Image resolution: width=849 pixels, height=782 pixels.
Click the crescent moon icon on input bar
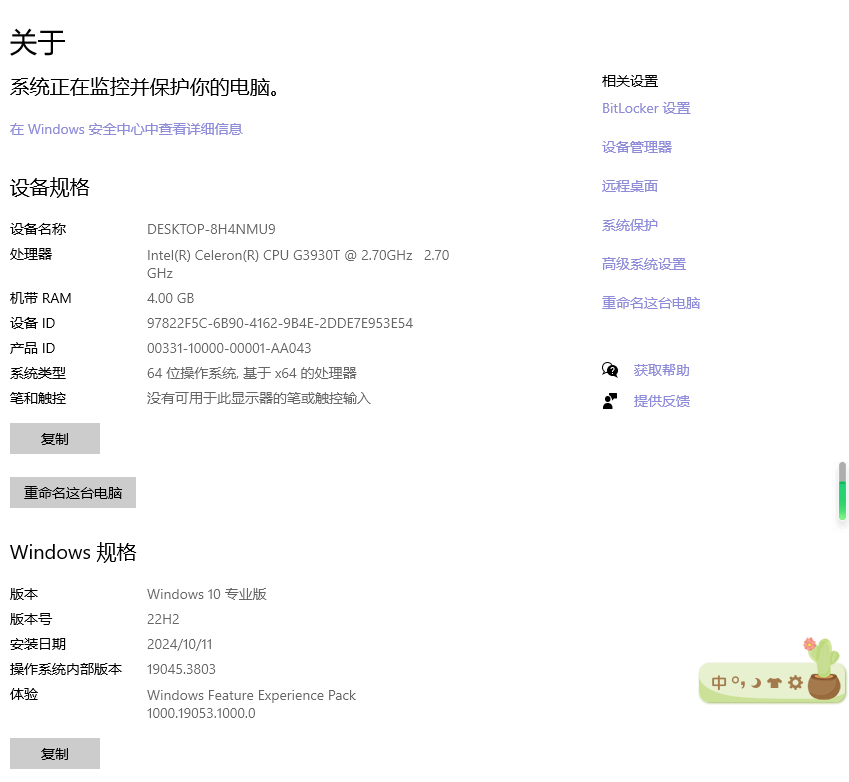point(756,683)
